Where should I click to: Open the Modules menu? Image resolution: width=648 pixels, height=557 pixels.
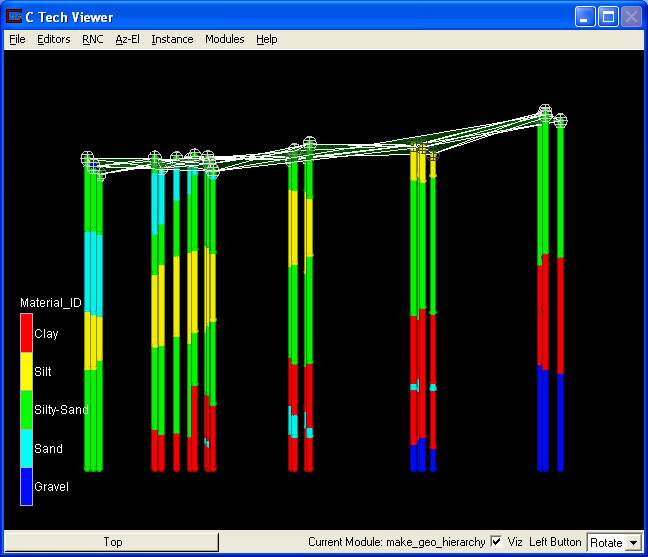point(225,39)
